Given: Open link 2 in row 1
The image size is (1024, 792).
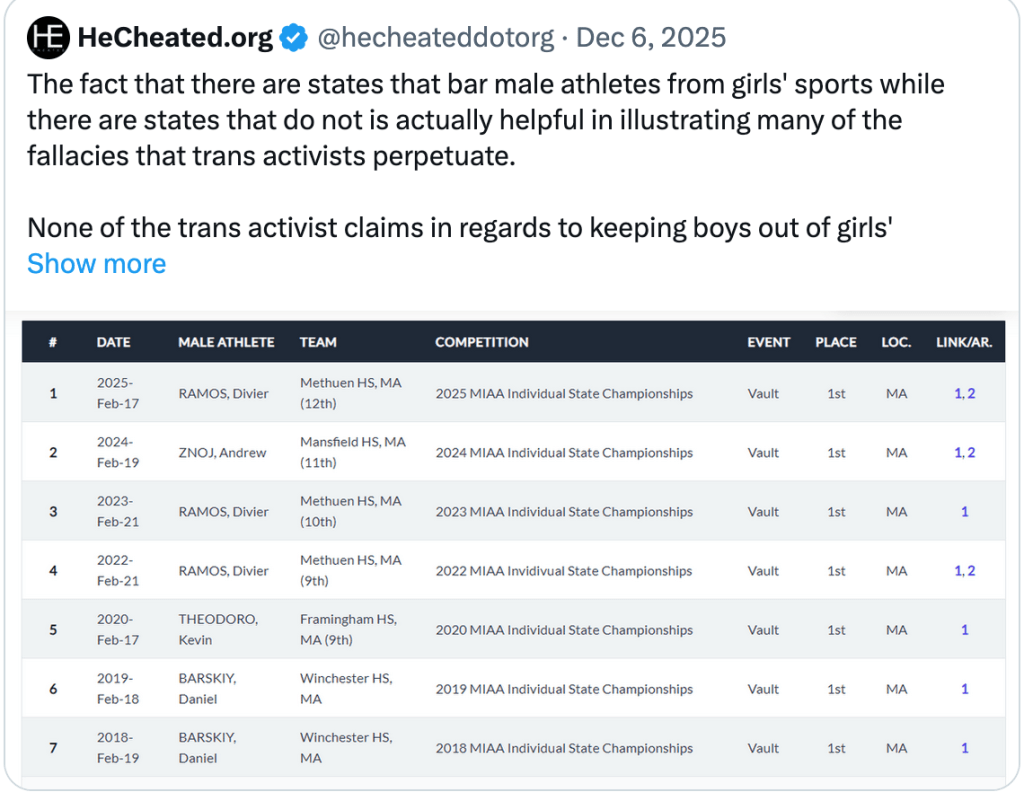Looking at the screenshot, I should tap(971, 393).
